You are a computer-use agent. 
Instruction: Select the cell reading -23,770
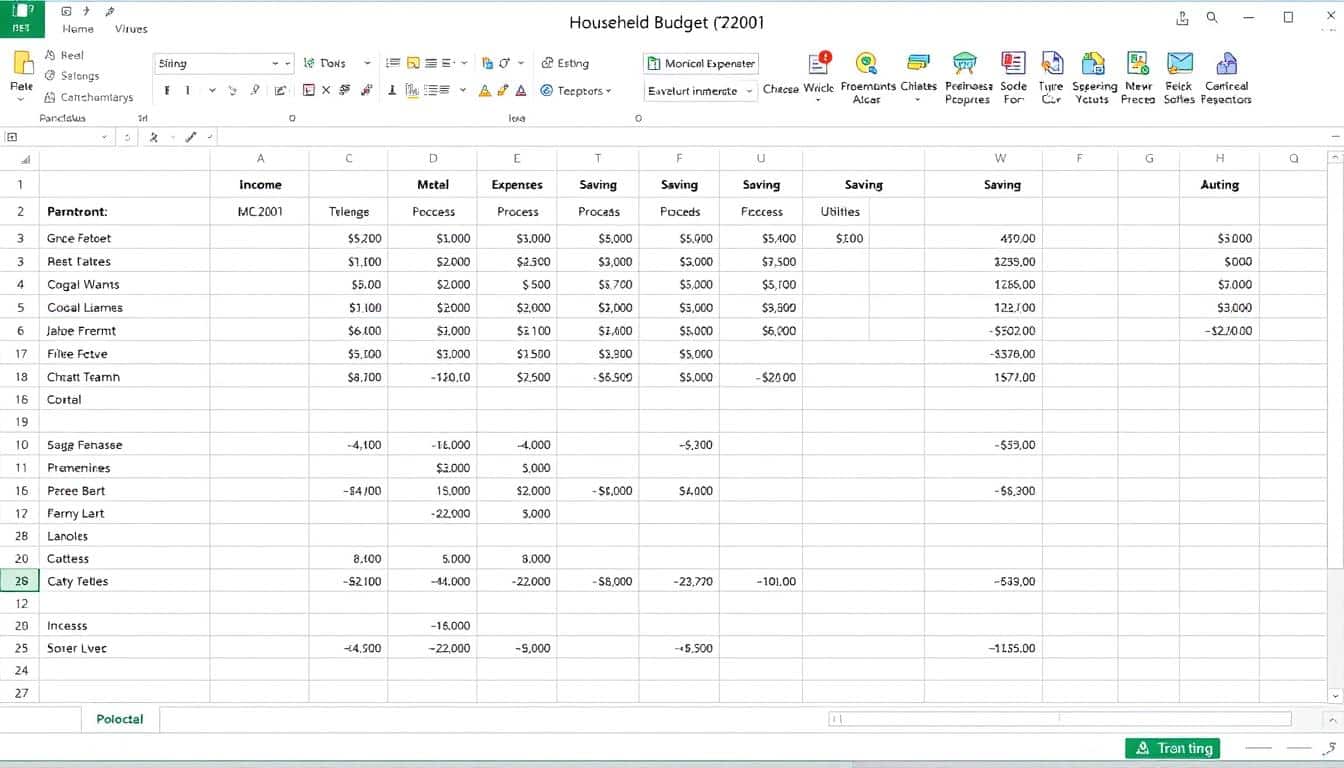(679, 581)
